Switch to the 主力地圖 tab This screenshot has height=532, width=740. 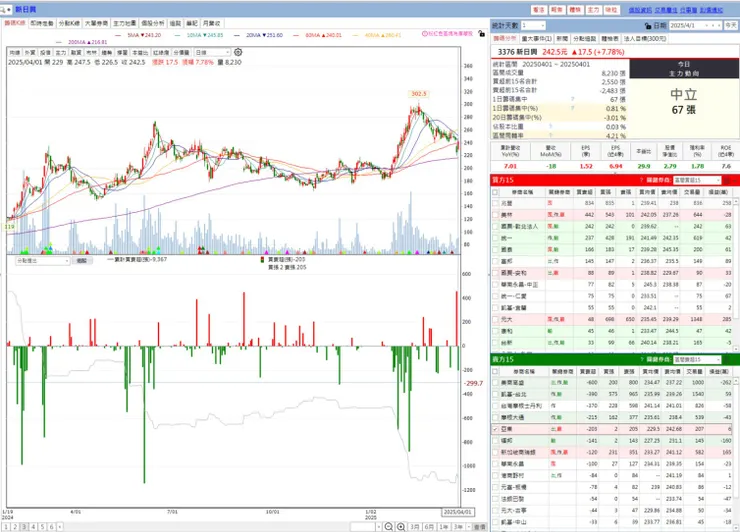pyautogui.click(x=125, y=23)
